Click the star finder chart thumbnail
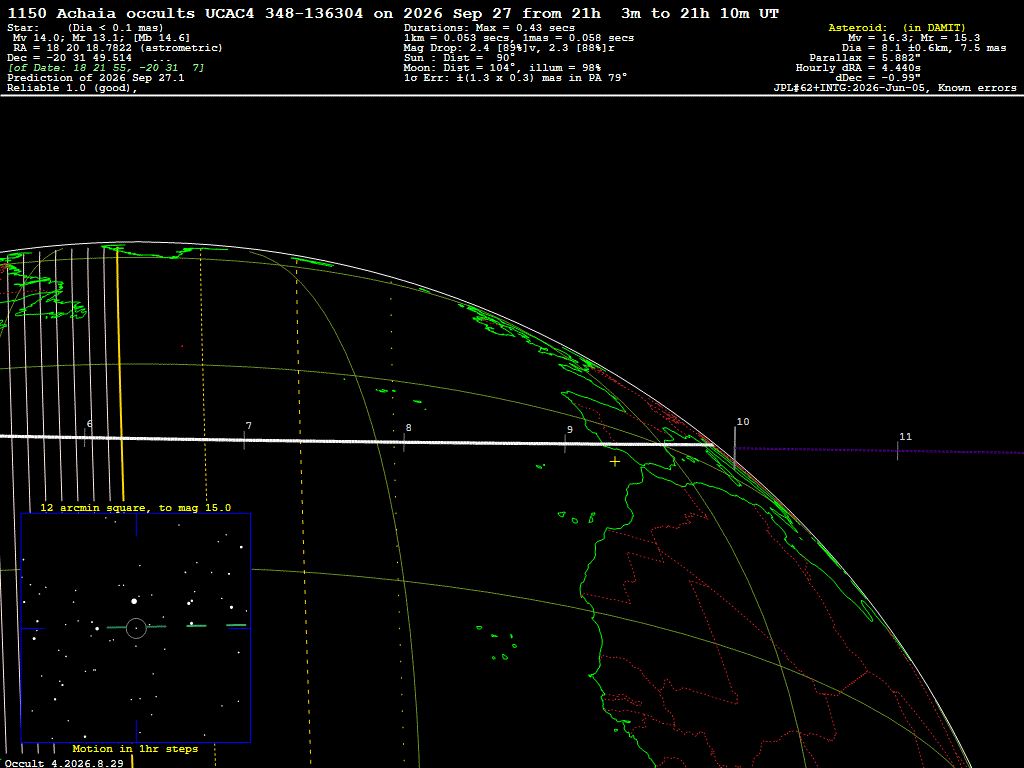 (x=136, y=628)
